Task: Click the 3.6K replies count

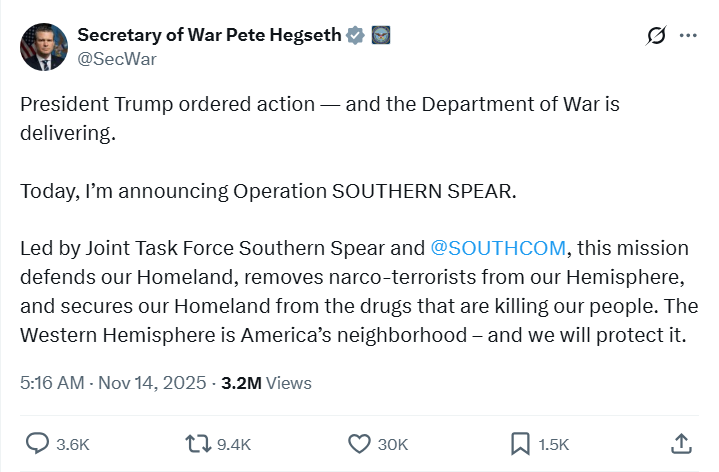Action: point(72,444)
